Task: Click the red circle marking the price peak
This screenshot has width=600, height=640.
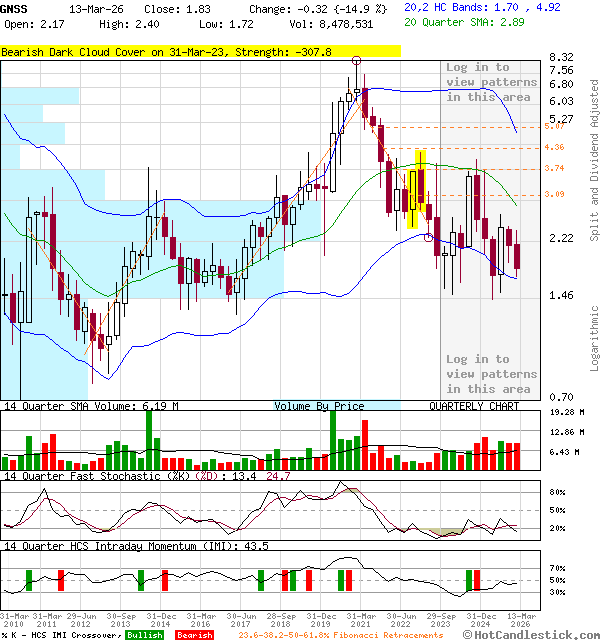Action: (x=357, y=61)
